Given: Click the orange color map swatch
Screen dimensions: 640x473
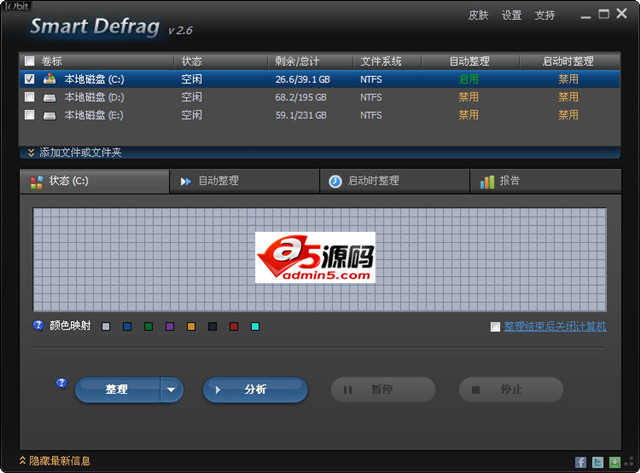Looking at the screenshot, I should coord(191,326).
